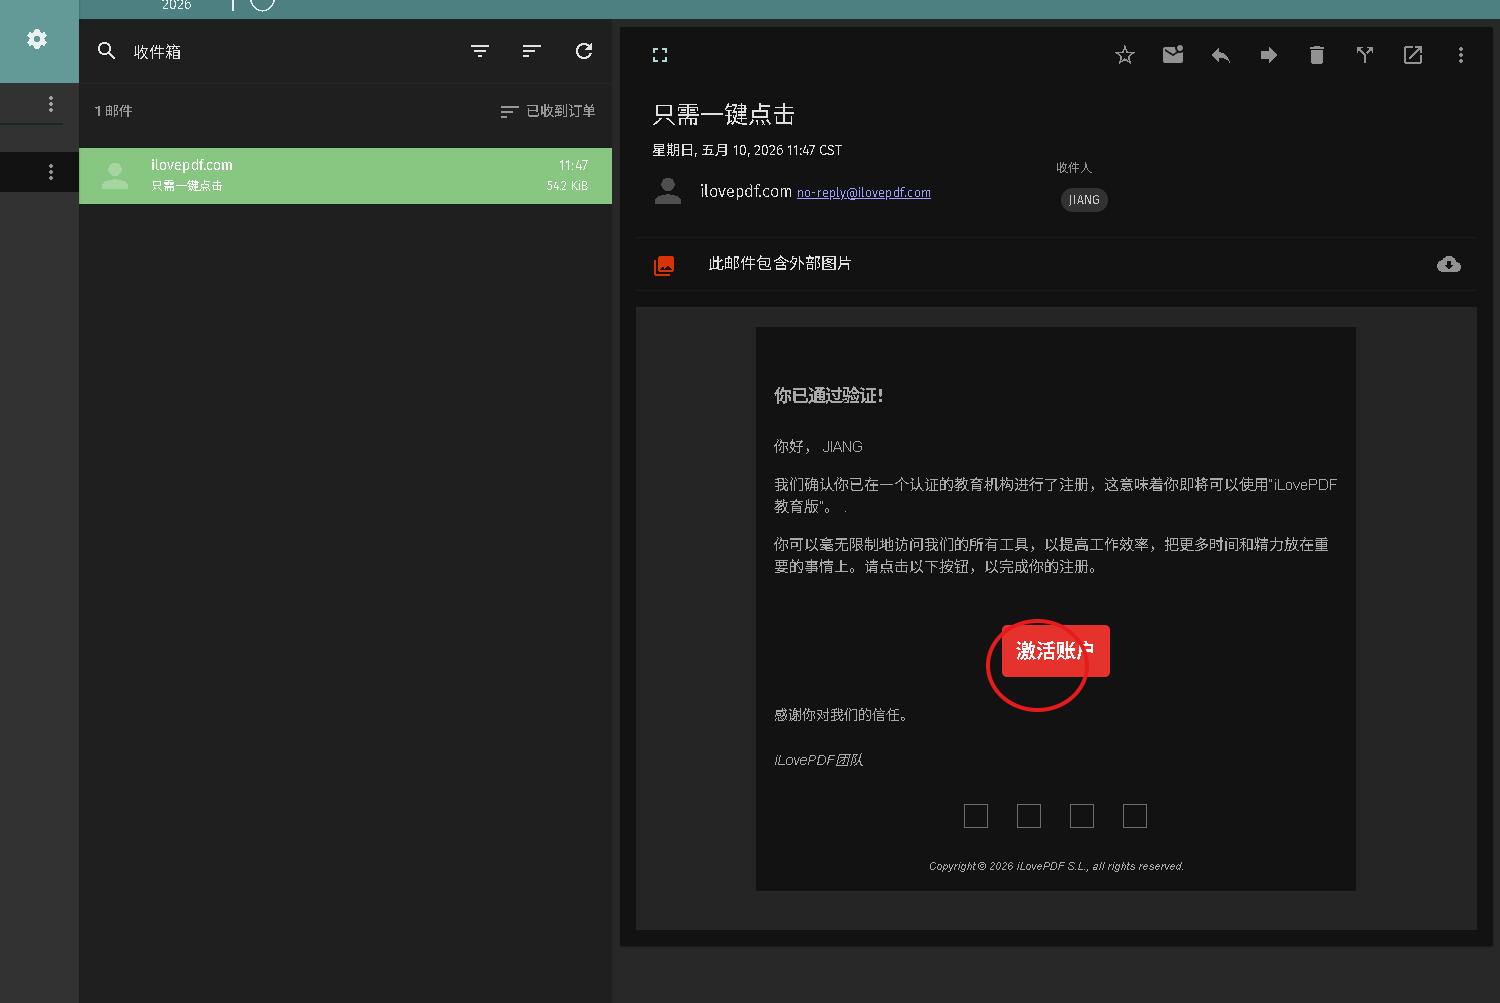
Task: Click the first social icon in email footer
Action: point(976,816)
